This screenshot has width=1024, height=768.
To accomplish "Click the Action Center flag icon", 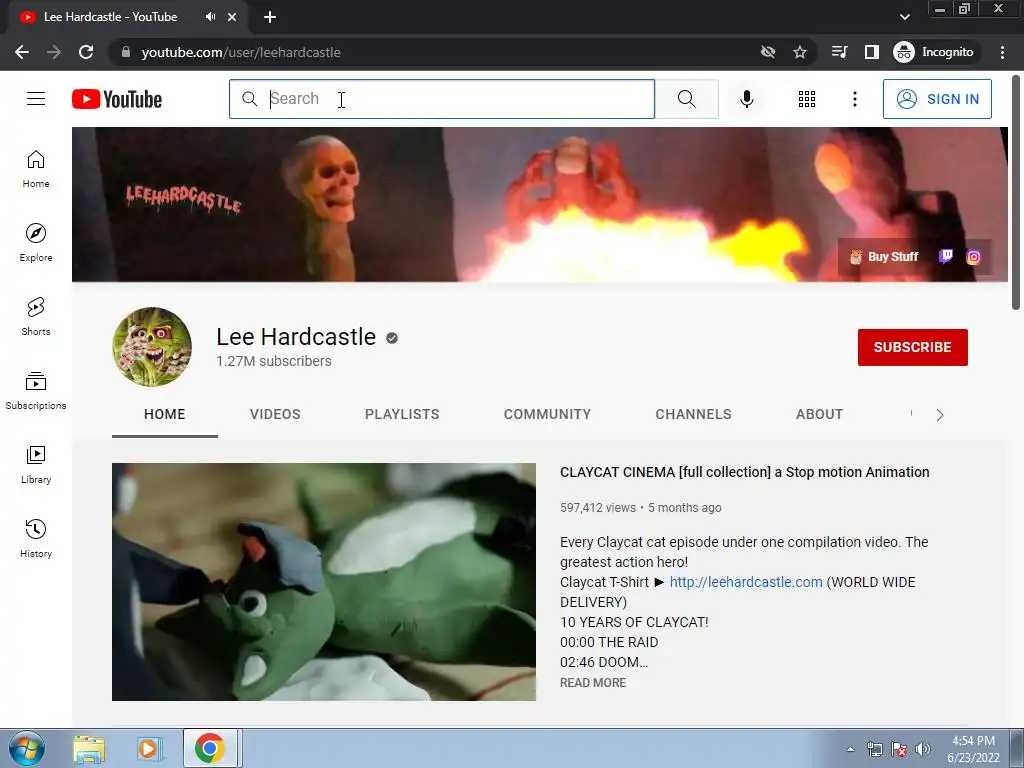I will coord(899,749).
